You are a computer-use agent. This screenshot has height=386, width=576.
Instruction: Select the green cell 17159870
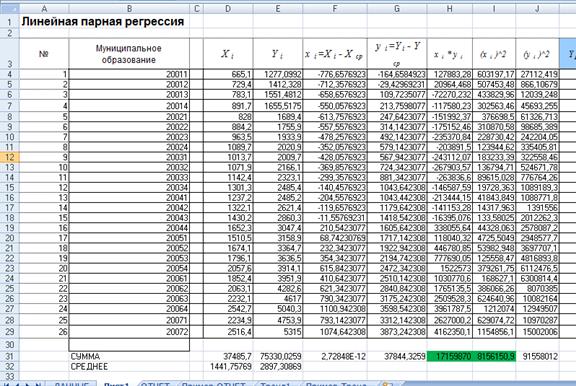[450, 357]
